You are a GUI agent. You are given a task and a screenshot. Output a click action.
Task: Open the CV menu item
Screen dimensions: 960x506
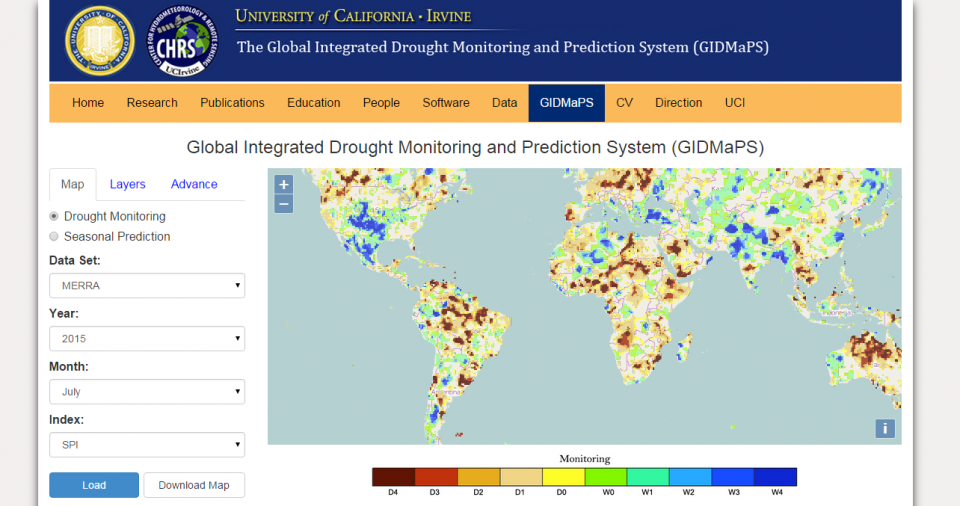tap(624, 103)
